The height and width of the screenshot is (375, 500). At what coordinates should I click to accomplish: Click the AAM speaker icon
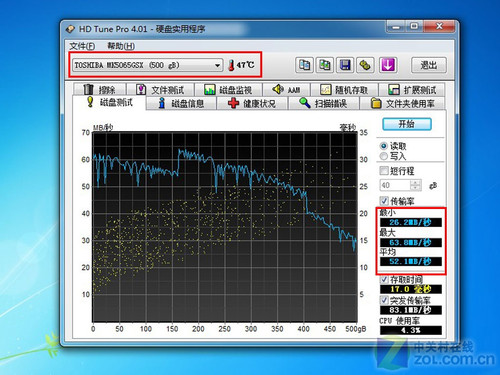277,89
